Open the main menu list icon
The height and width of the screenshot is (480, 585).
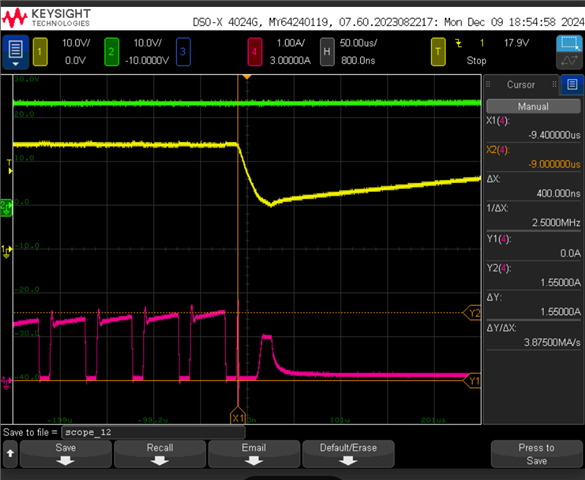point(15,52)
